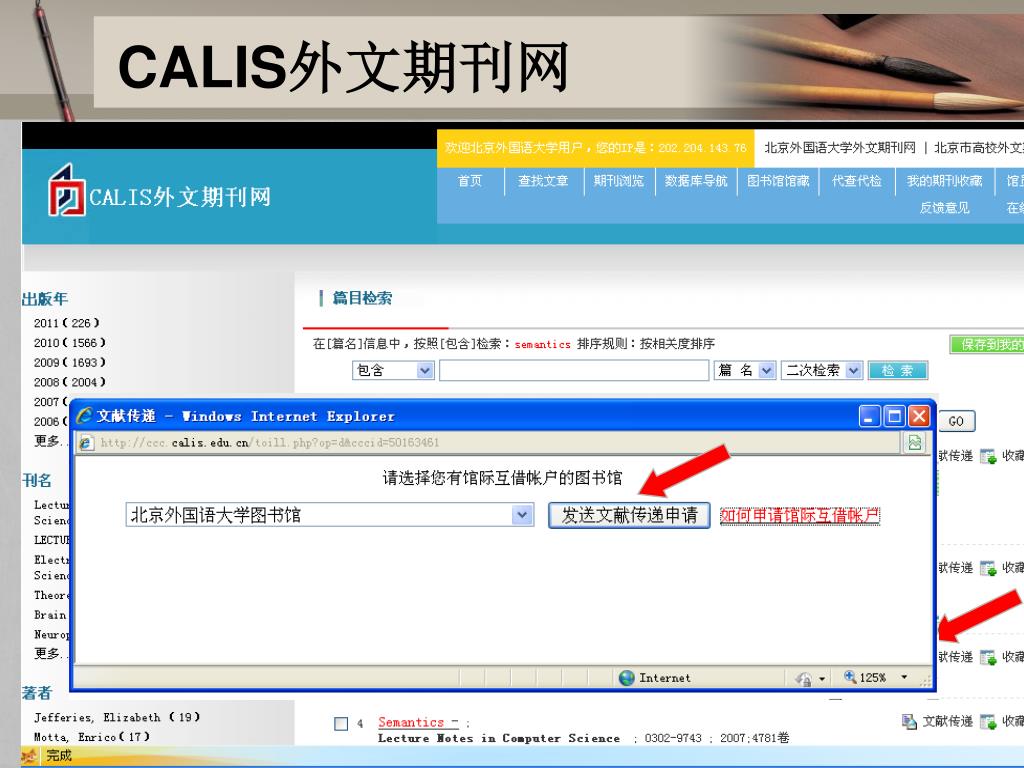Filter by publication year 2009 (1693)
Image resolution: width=1024 pixels, height=768 pixels.
point(70,362)
